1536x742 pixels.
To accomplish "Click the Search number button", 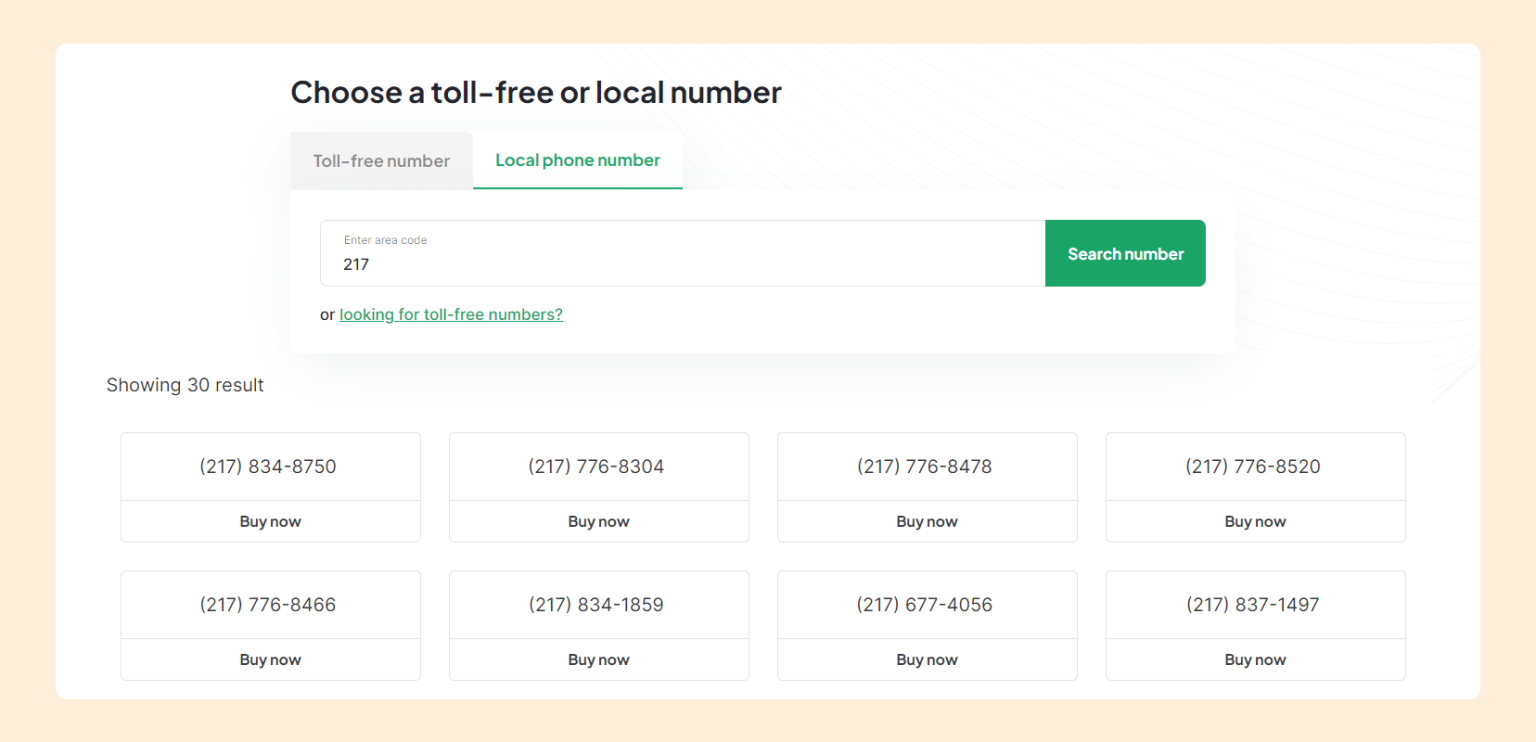I will pyautogui.click(x=1125, y=253).
